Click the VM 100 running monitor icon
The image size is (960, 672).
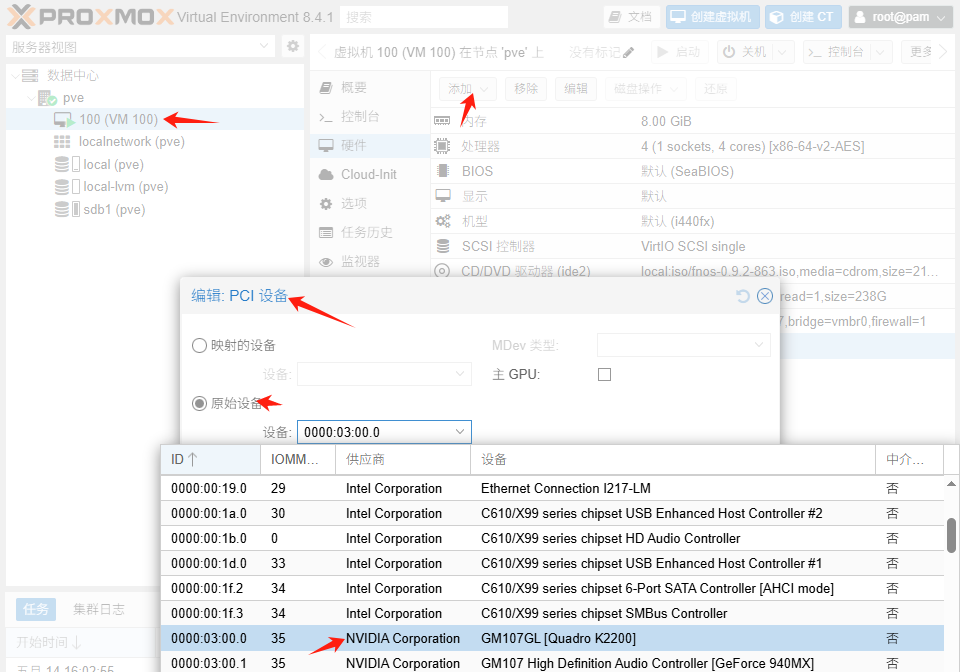pyautogui.click(x=64, y=119)
